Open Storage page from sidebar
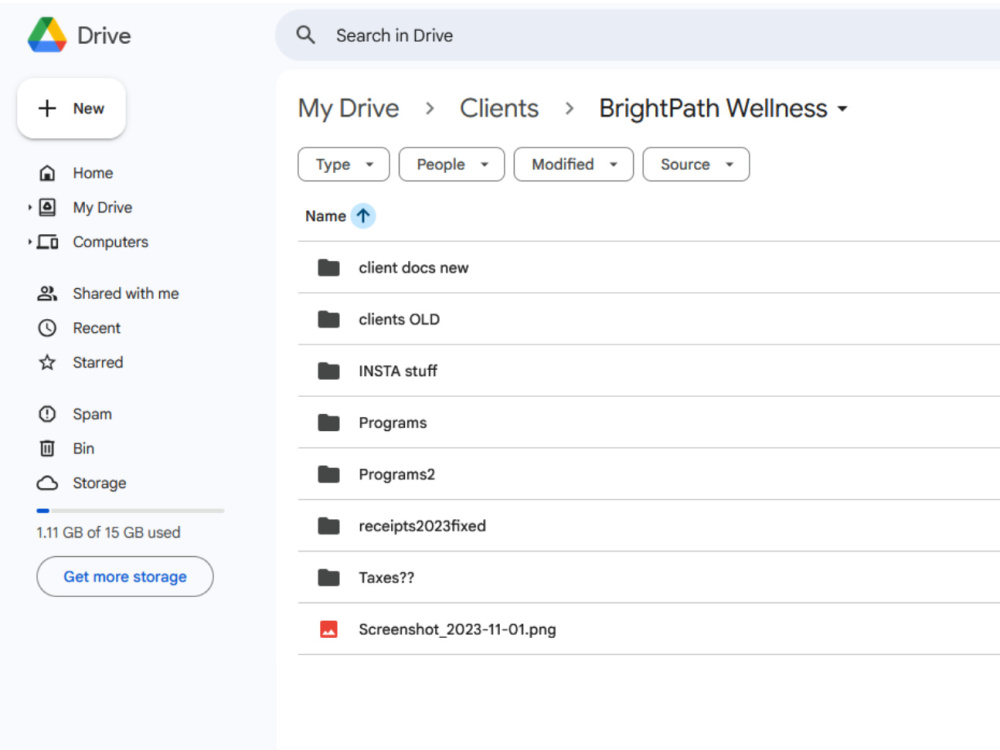Screen dimensions: 1000x750 tap(99, 483)
